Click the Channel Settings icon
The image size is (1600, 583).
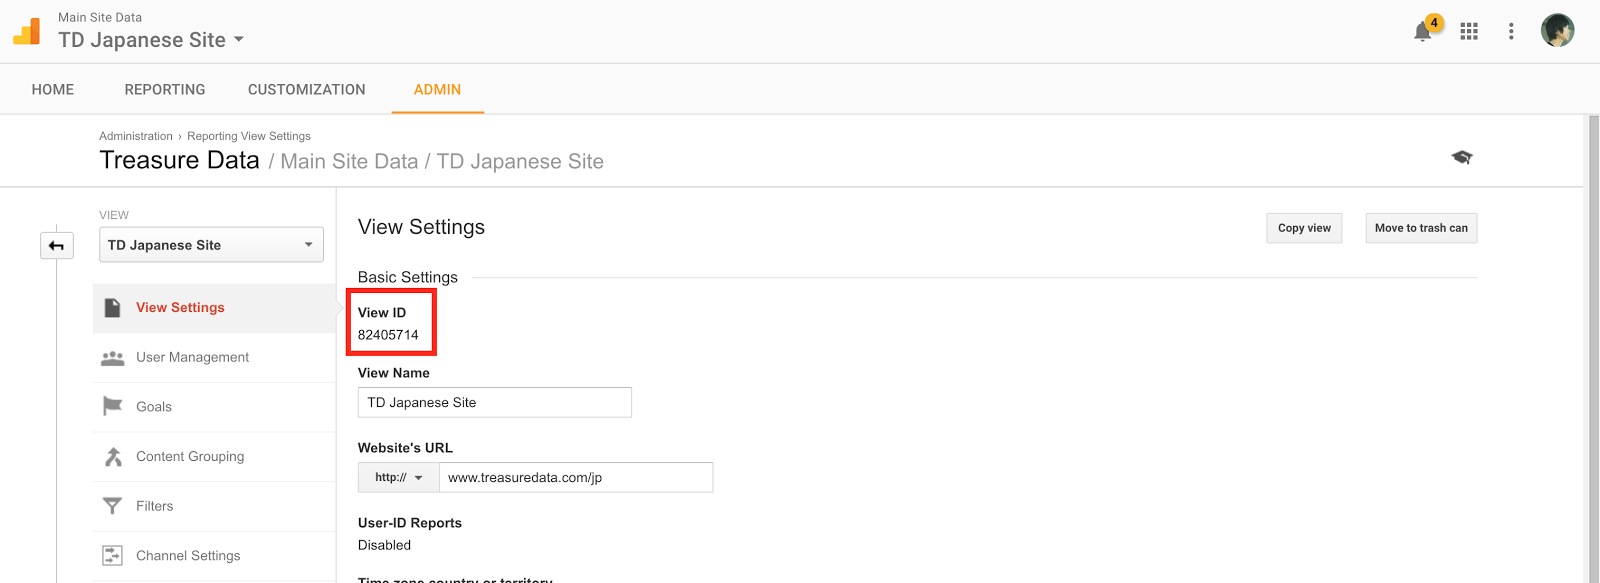click(x=113, y=556)
